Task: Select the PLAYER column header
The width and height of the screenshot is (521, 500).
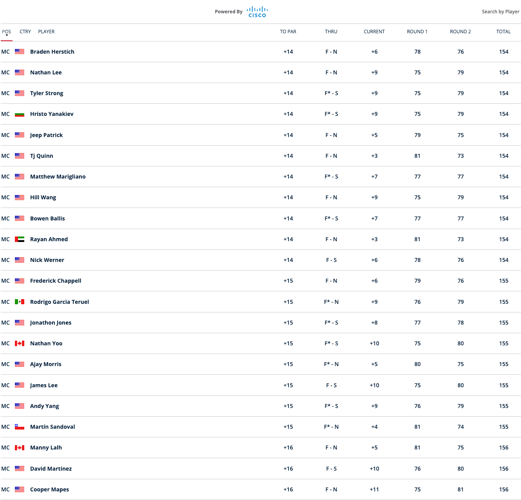Action: pyautogui.click(x=46, y=32)
